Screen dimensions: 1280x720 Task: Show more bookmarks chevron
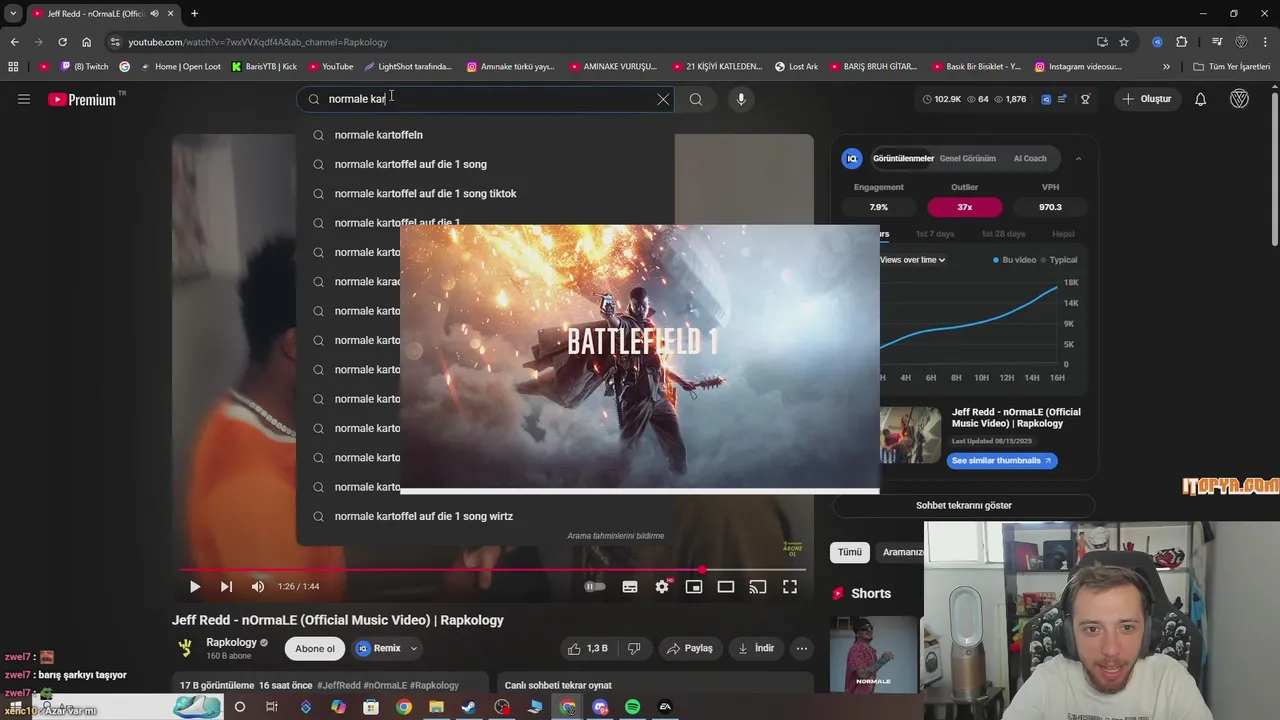tap(1166, 67)
